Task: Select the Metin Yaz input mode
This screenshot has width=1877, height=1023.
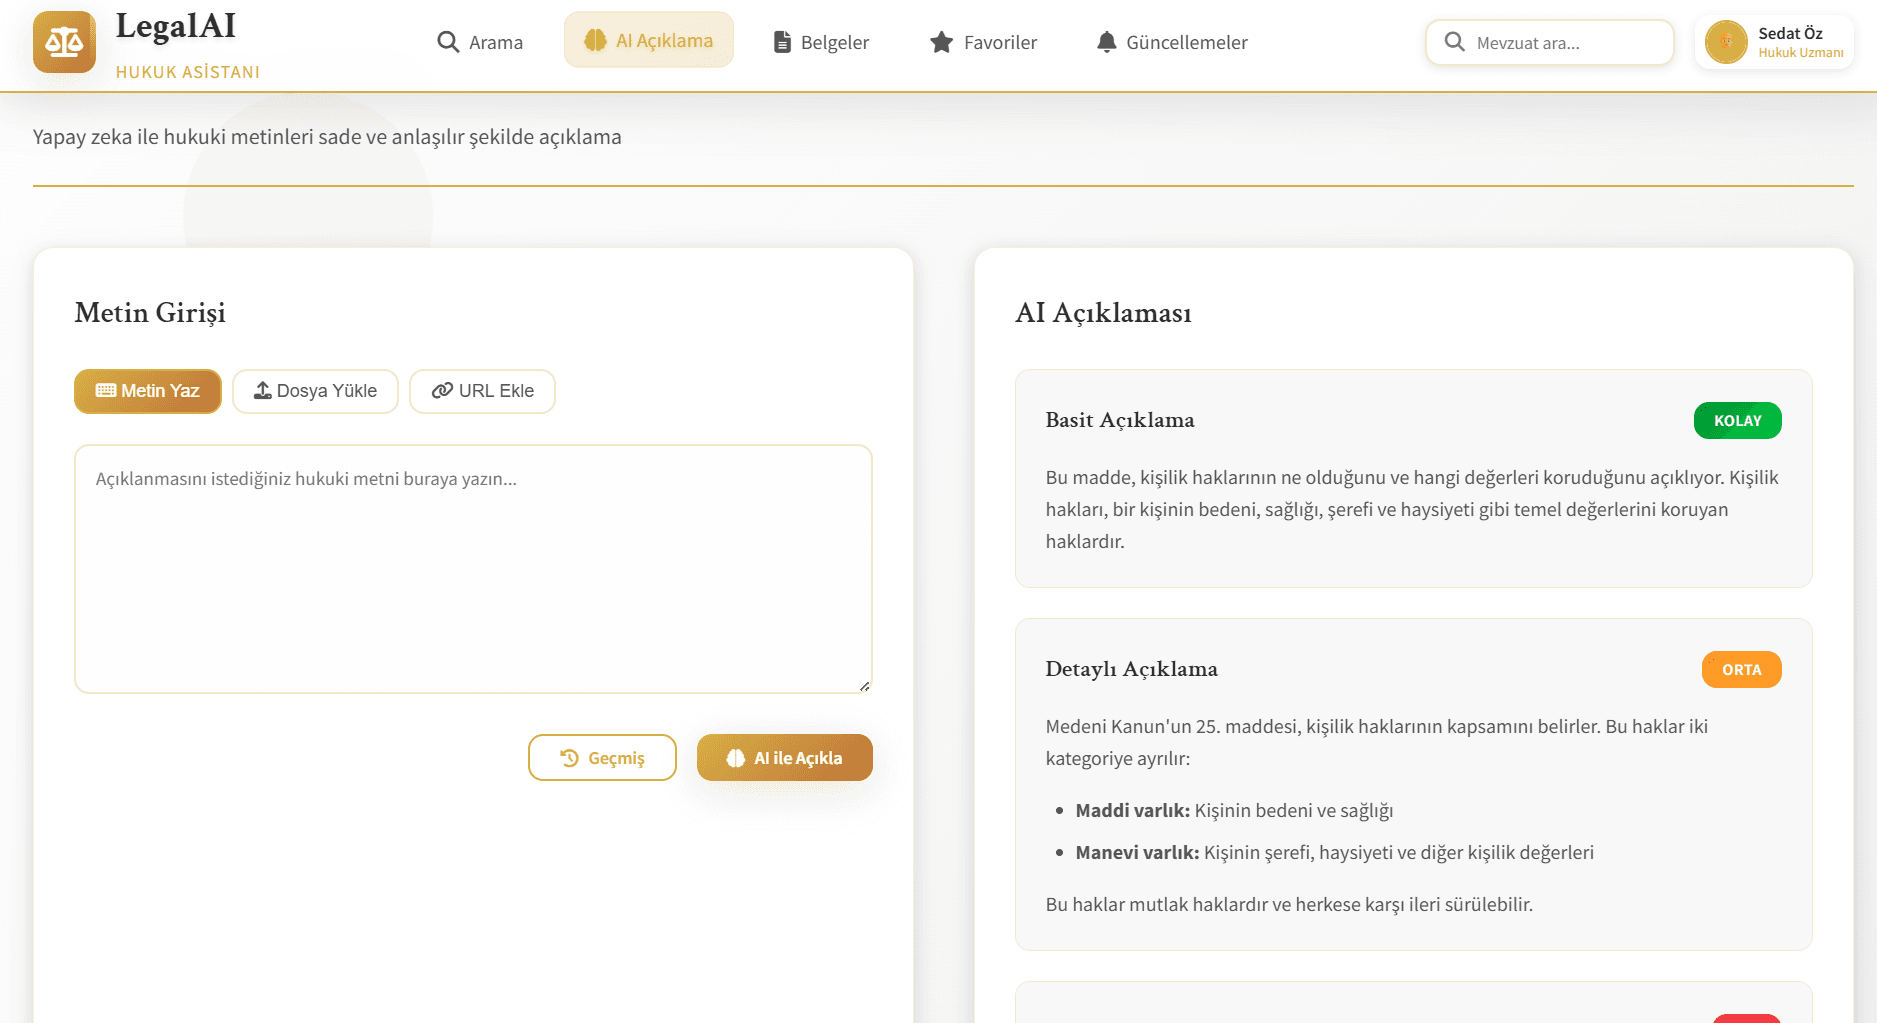Action: pyautogui.click(x=148, y=391)
